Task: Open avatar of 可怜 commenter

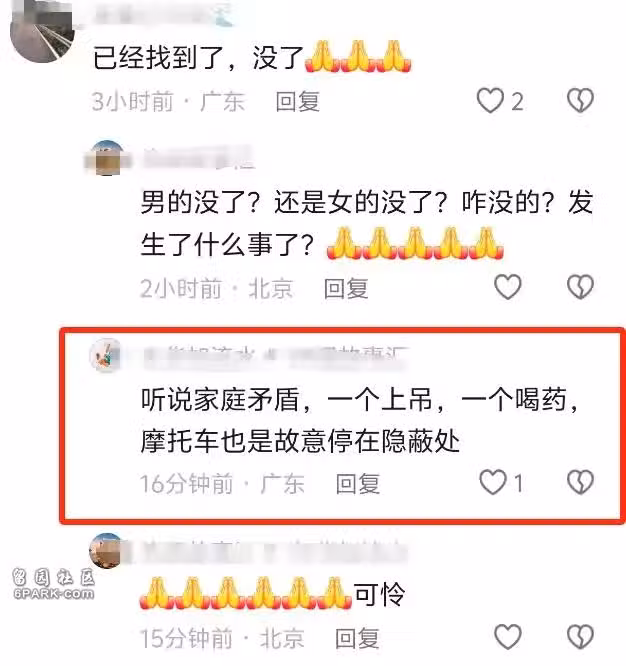Action: click(106, 550)
